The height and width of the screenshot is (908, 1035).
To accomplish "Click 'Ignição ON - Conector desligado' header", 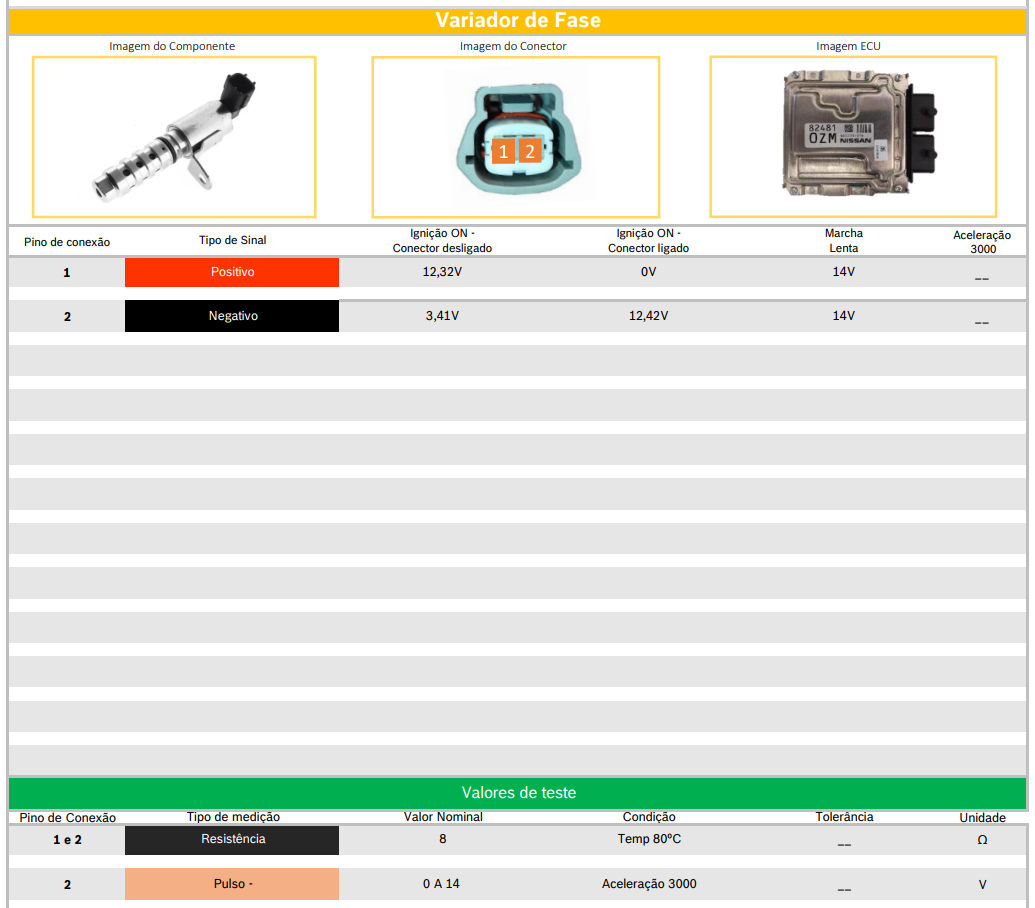I will [442, 241].
